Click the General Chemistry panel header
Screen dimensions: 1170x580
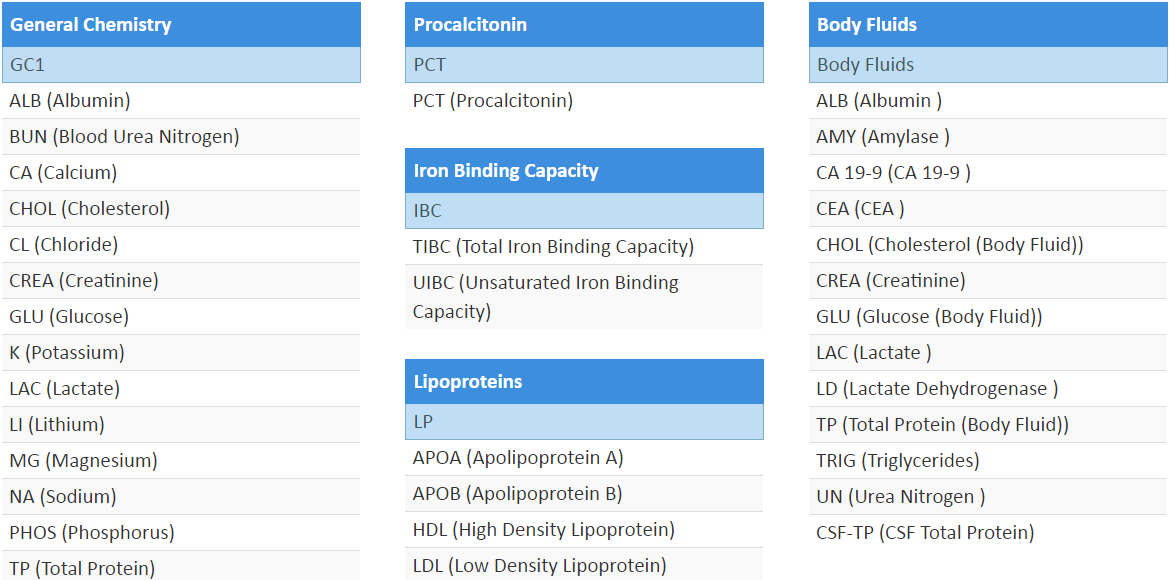[x=180, y=25]
